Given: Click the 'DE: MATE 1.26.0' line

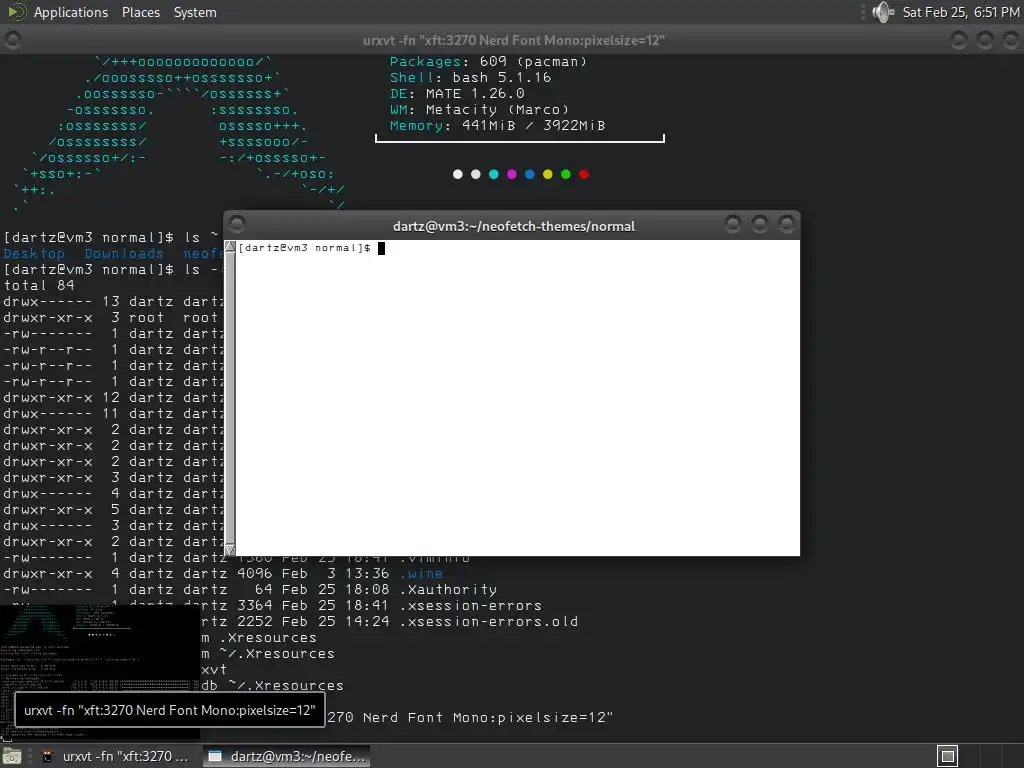Looking at the screenshot, I should tap(457, 93).
